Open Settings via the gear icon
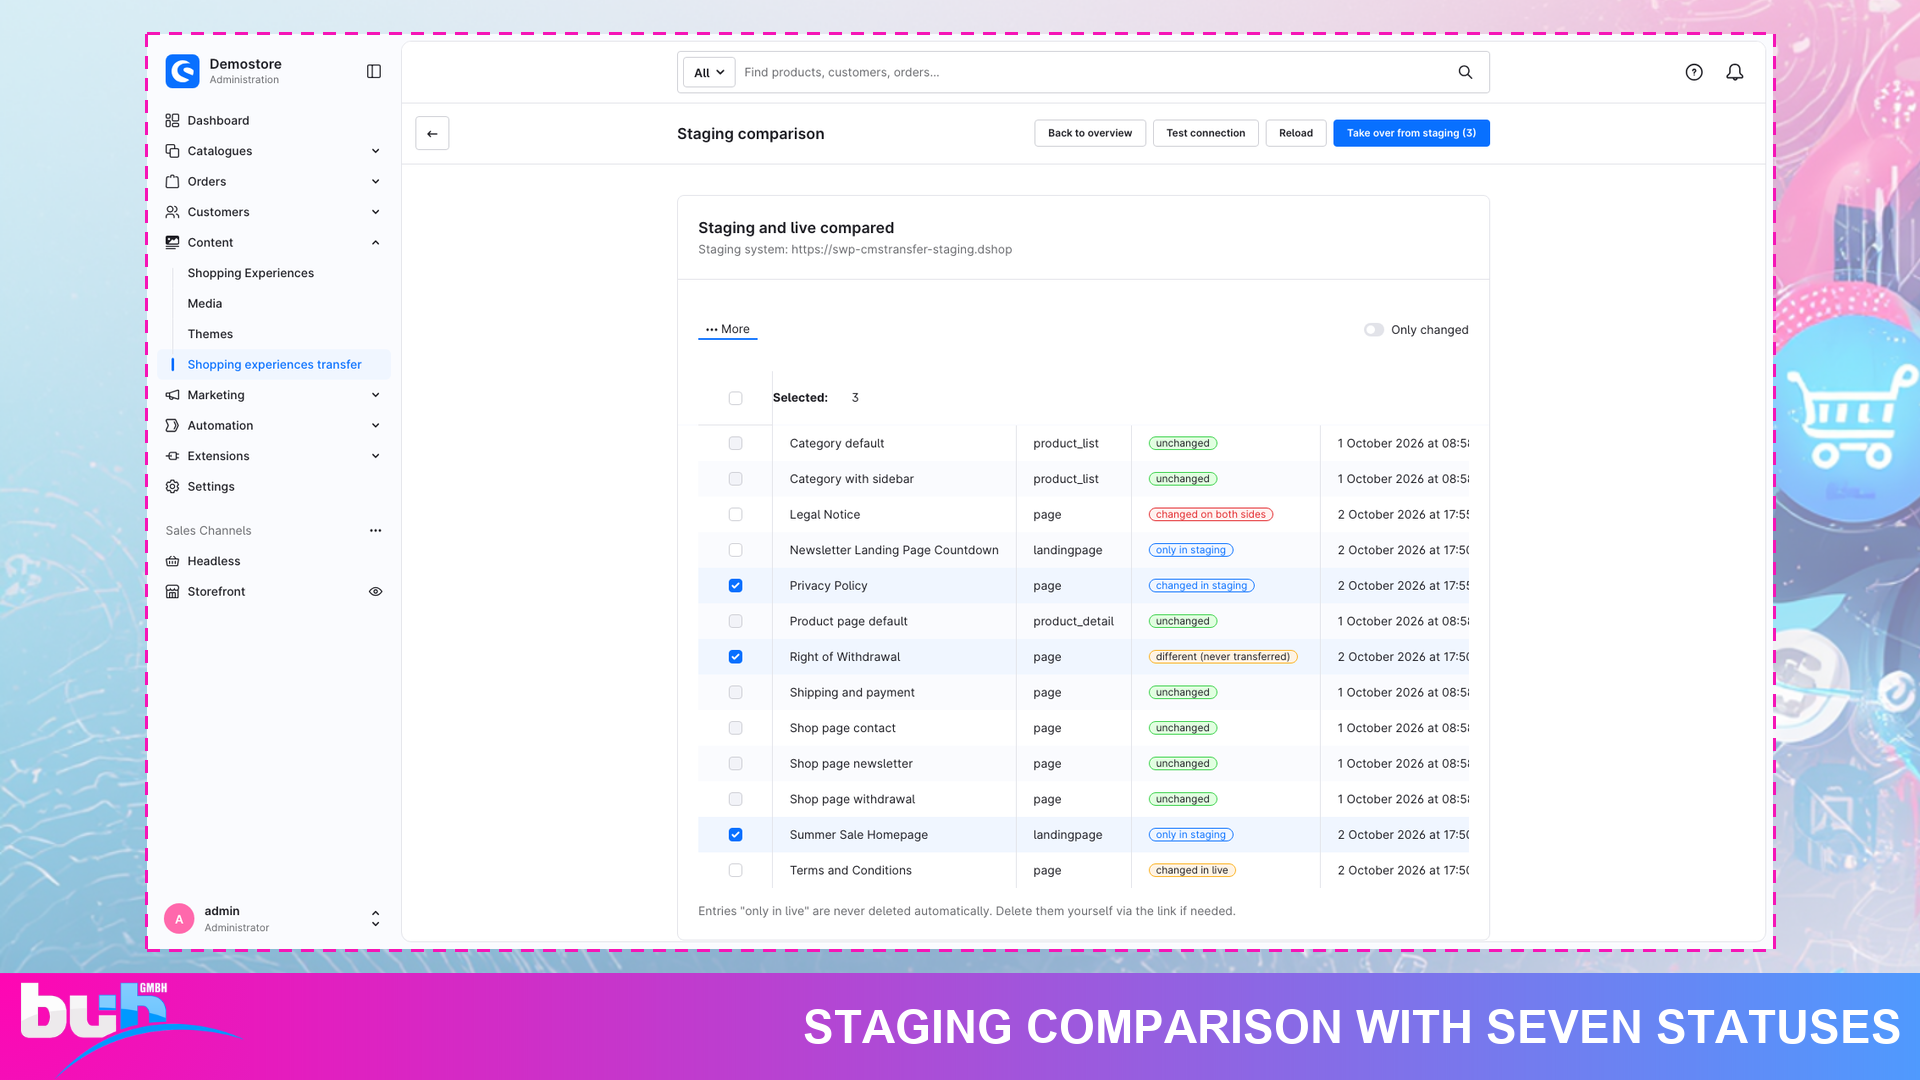The height and width of the screenshot is (1080, 1920). click(x=172, y=486)
